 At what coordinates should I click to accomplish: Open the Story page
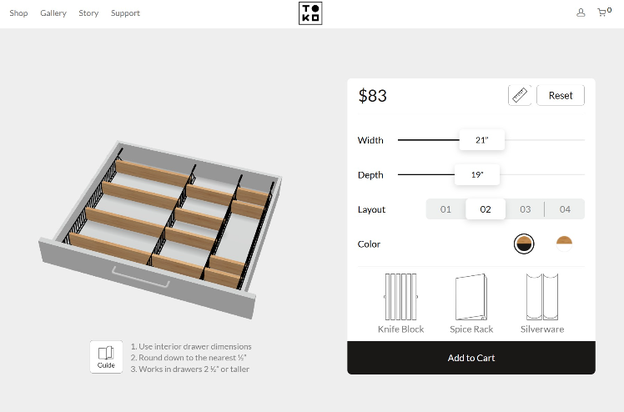[88, 13]
